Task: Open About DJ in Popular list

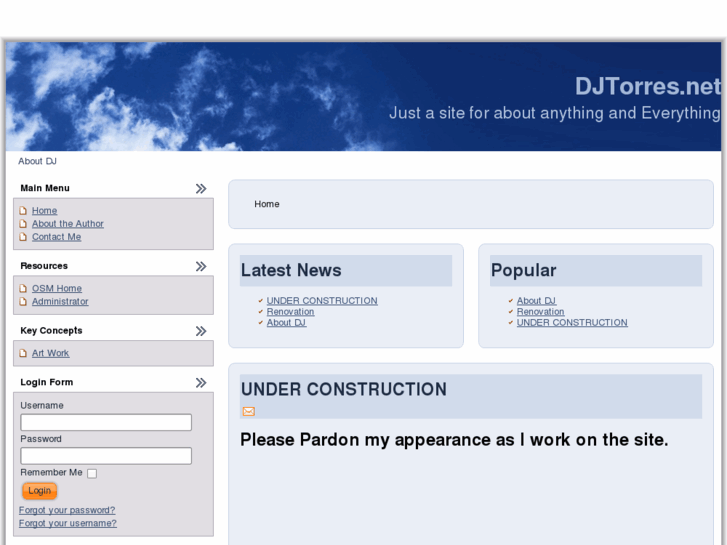Action: [x=536, y=301]
